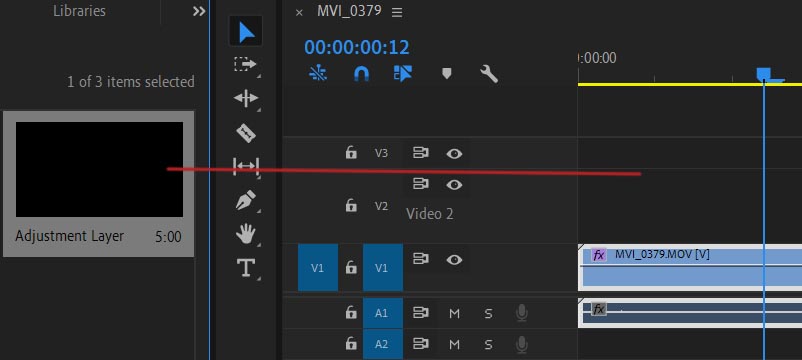
Task: Toggle lock on video track V1
Action: coord(351,267)
